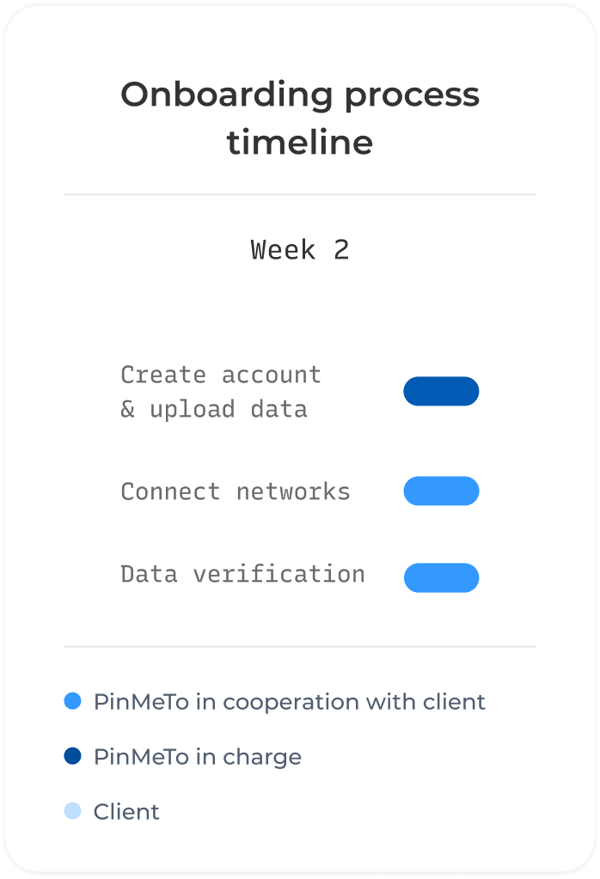Click the ampersand before upload data
The image size is (600, 879).
tap(128, 409)
